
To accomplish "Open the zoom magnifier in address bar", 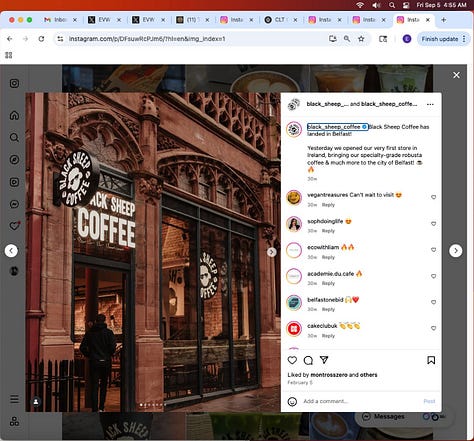I will tap(347, 39).
